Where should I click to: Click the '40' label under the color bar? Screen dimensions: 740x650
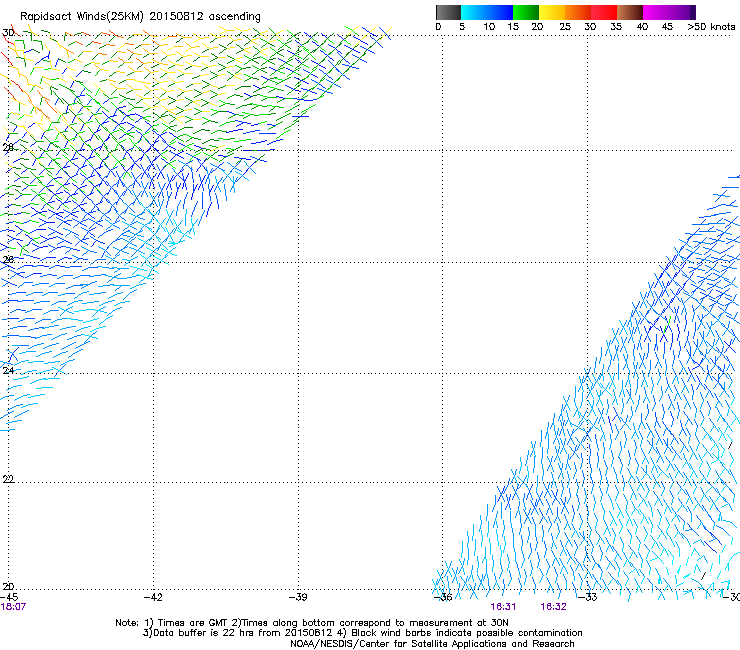click(x=642, y=27)
